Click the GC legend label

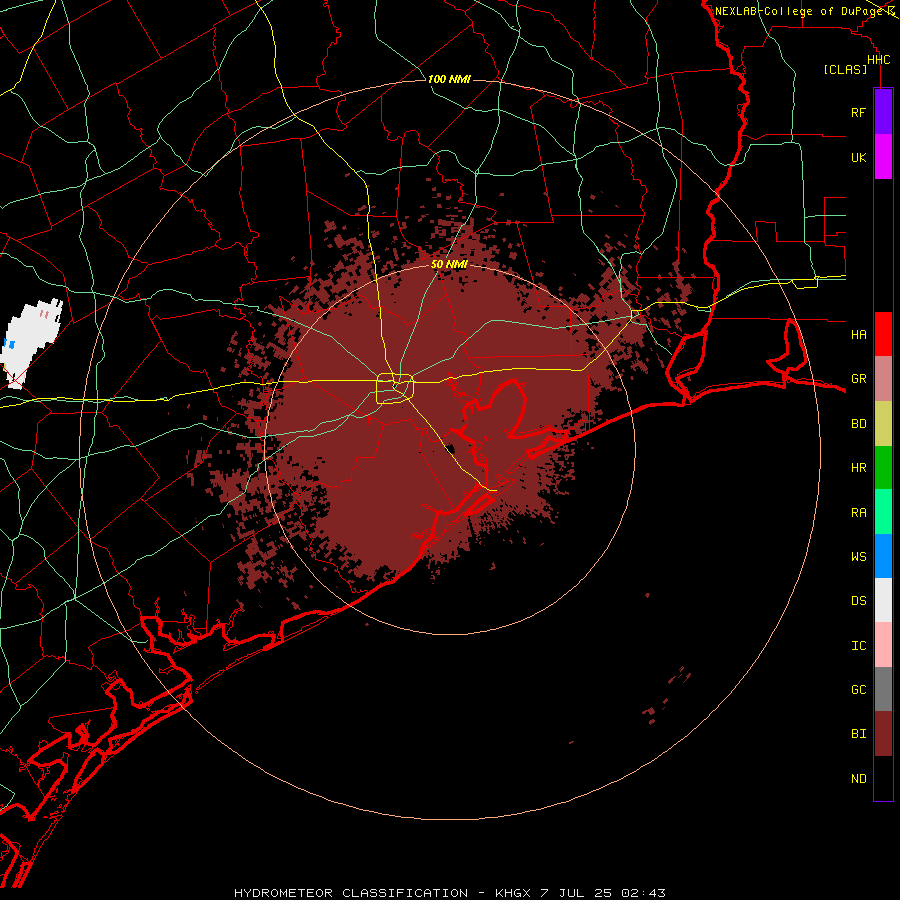tap(858, 689)
